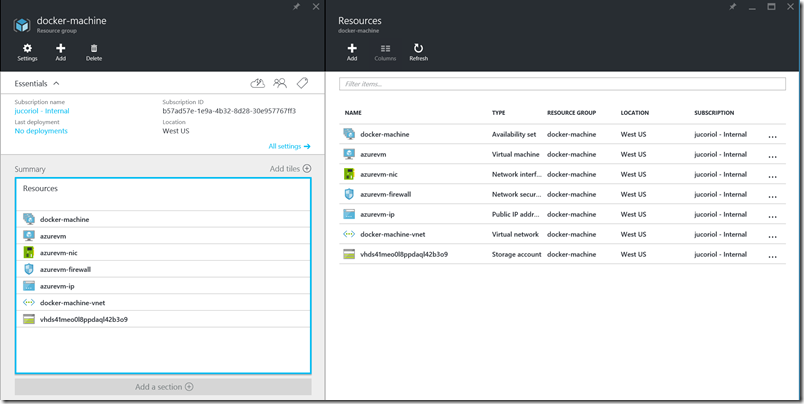Open more options for the azurevm row
Screen dimensions: 804x404
tap(772, 156)
